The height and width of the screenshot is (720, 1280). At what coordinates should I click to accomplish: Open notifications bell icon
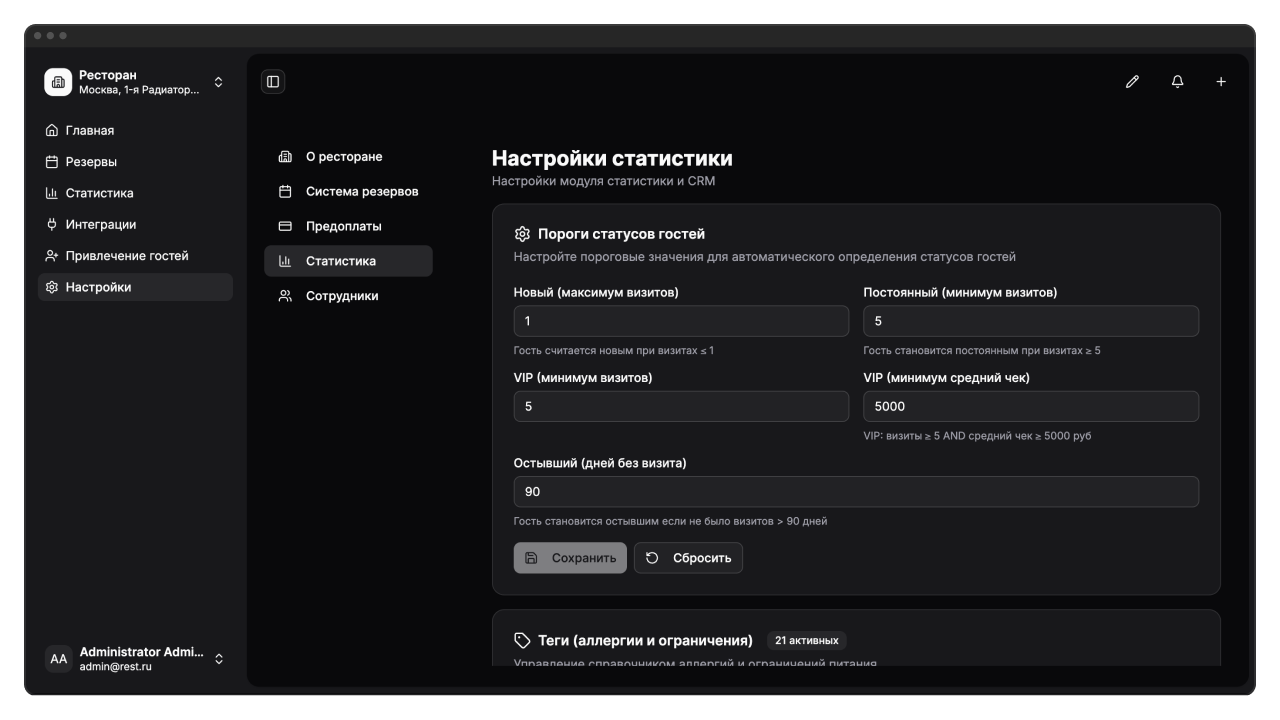pyautogui.click(x=1177, y=82)
